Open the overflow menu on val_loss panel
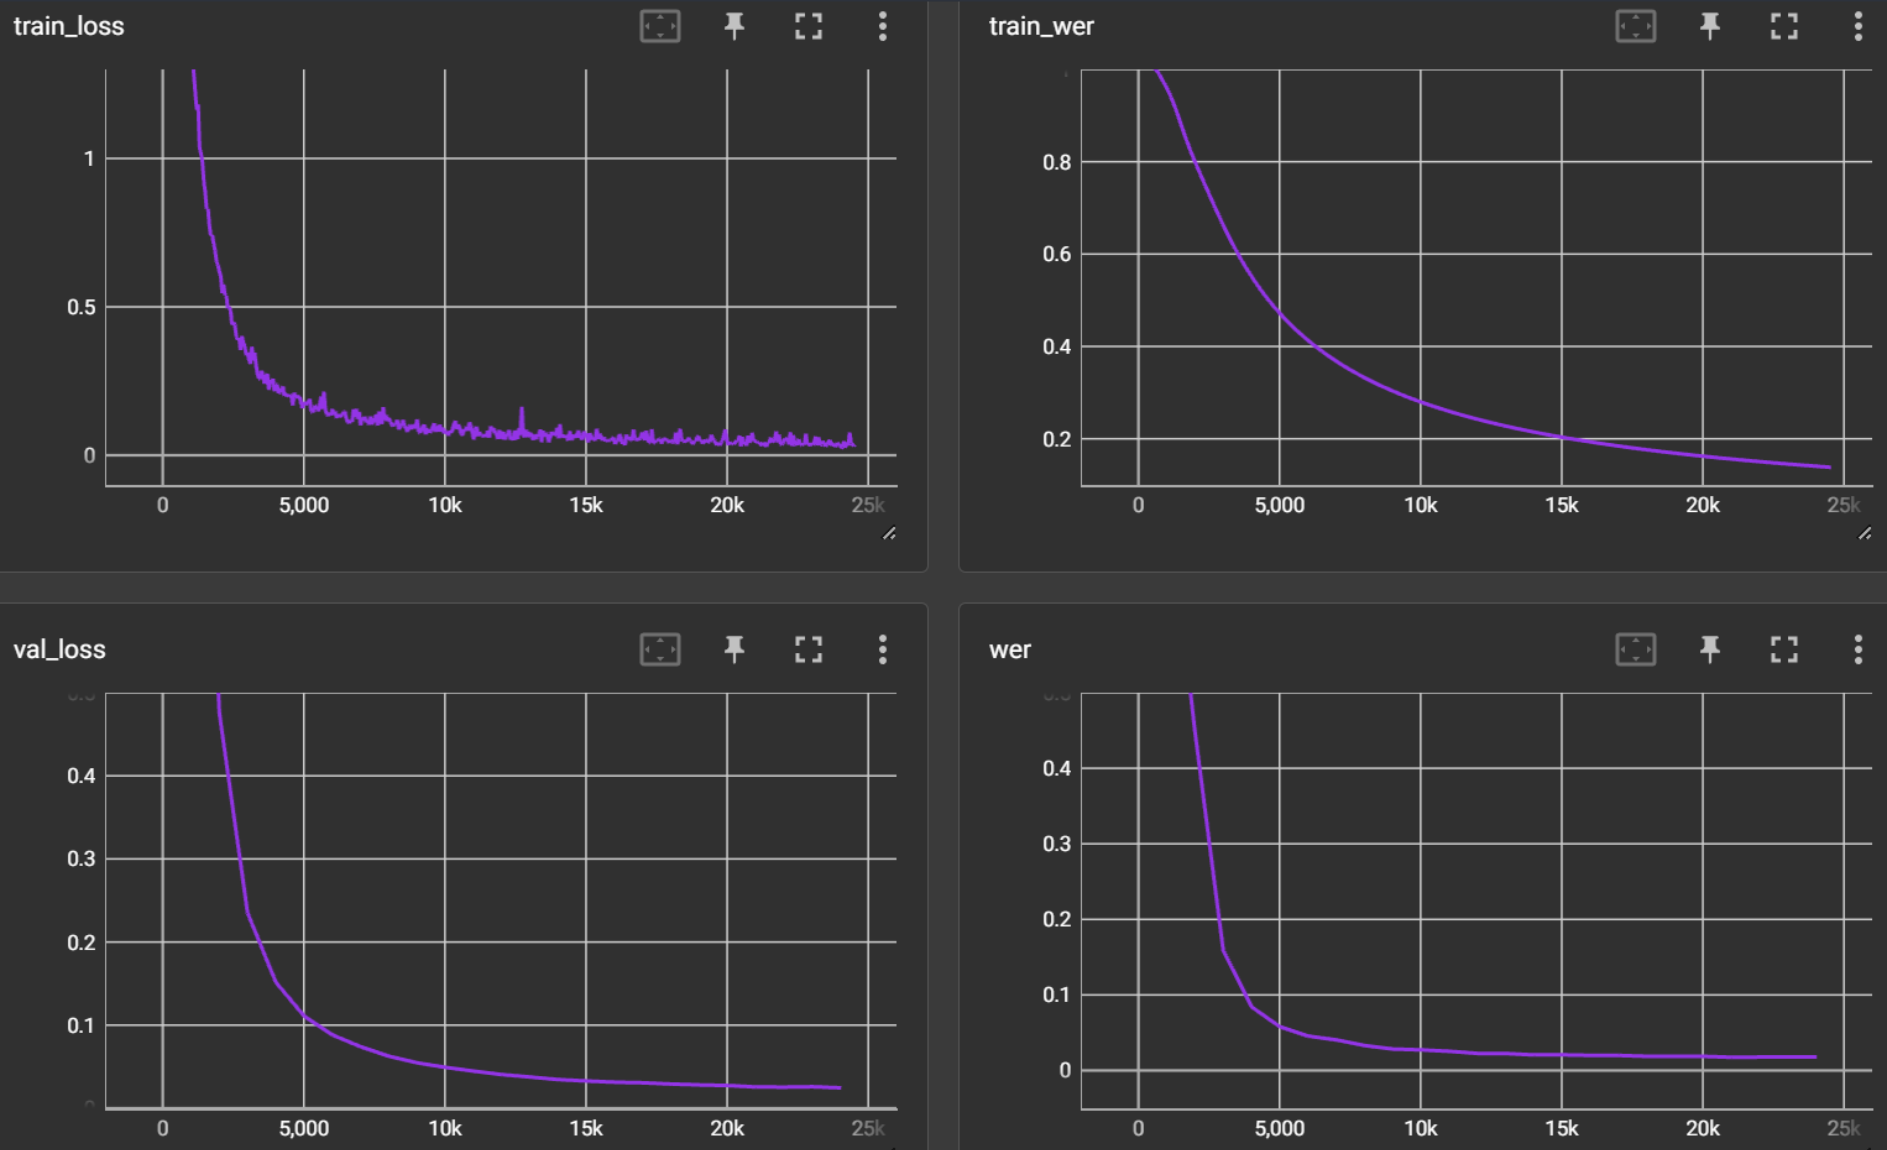Image resolution: width=1887 pixels, height=1150 pixels. 882,649
